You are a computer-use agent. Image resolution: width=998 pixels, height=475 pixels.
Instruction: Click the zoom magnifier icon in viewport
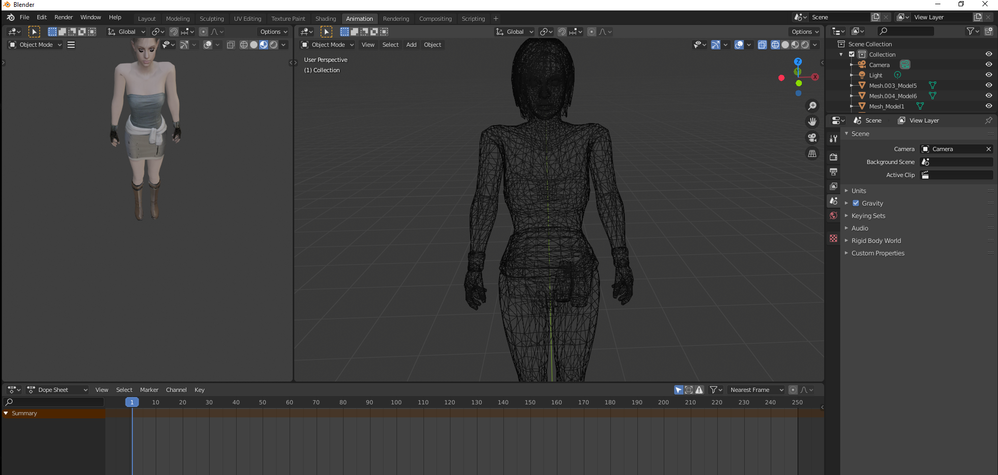pyautogui.click(x=812, y=106)
